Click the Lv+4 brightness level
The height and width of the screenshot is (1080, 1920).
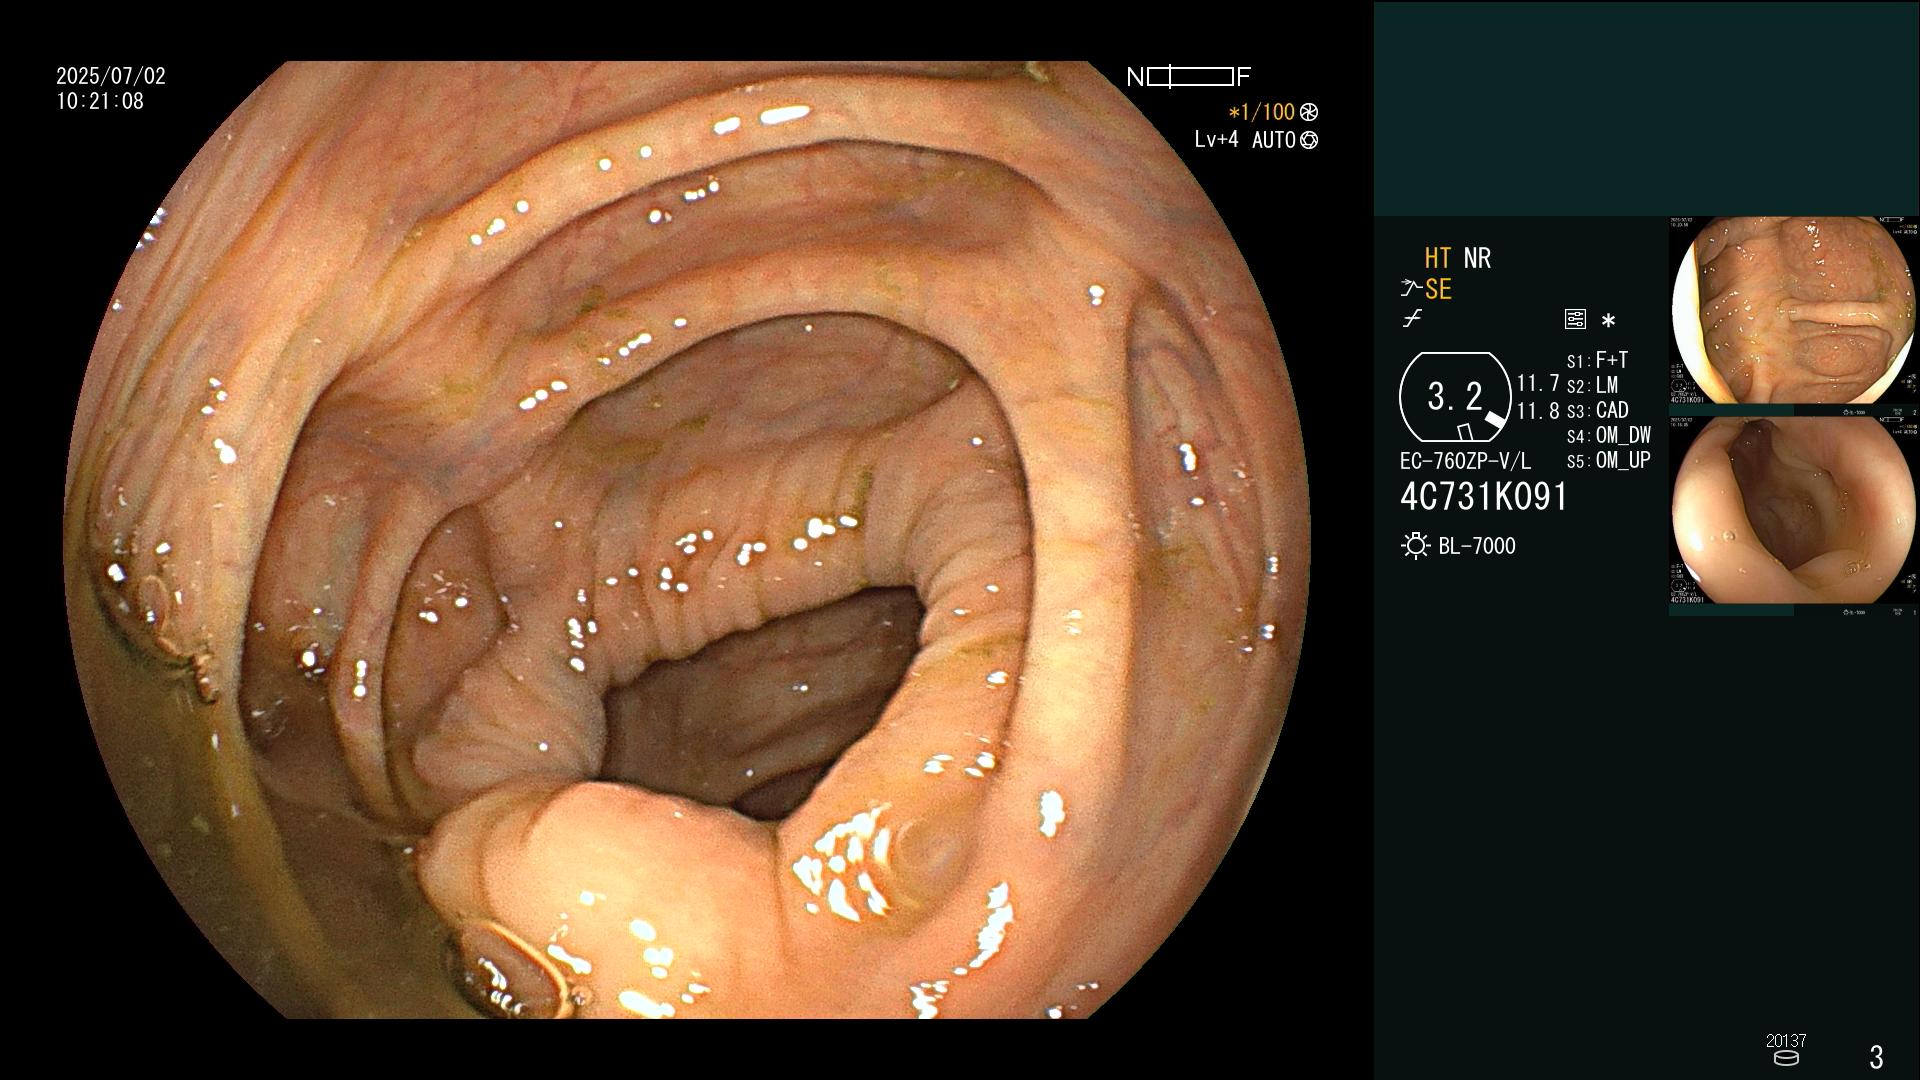1216,140
